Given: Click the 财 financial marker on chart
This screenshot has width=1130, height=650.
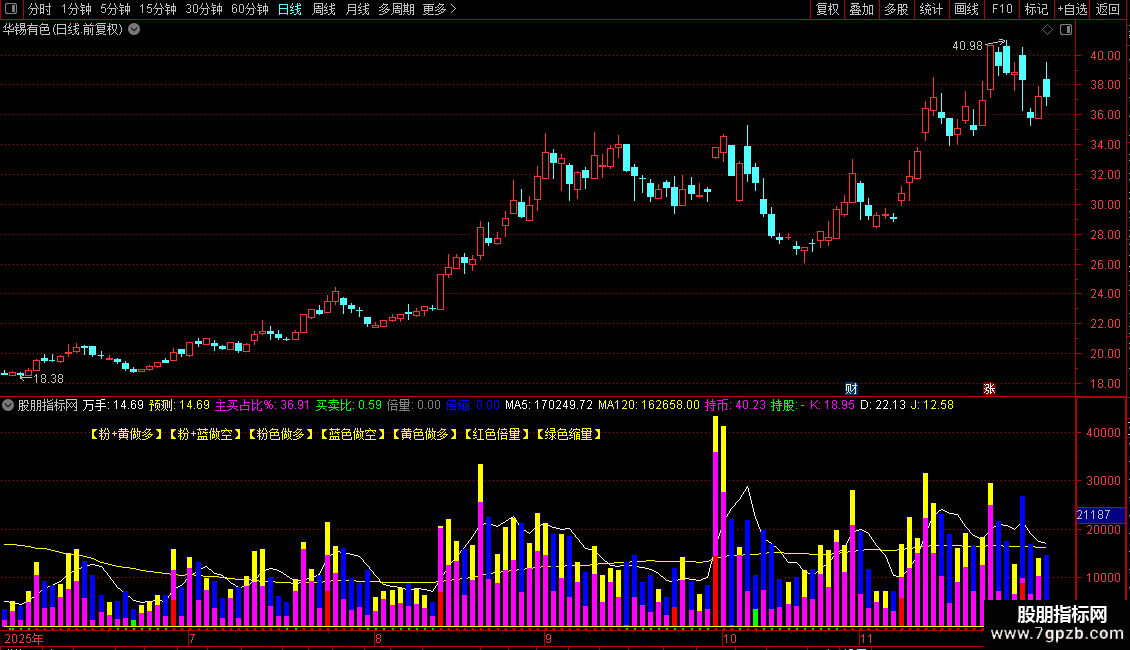Looking at the screenshot, I should tap(851, 388).
